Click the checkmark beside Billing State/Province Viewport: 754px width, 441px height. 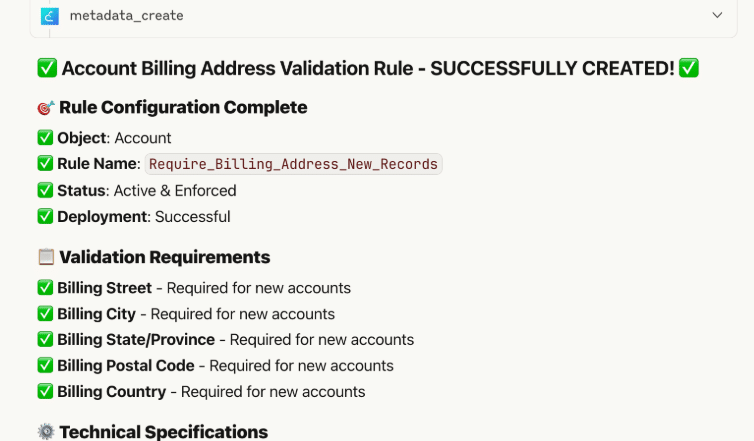coord(45,340)
